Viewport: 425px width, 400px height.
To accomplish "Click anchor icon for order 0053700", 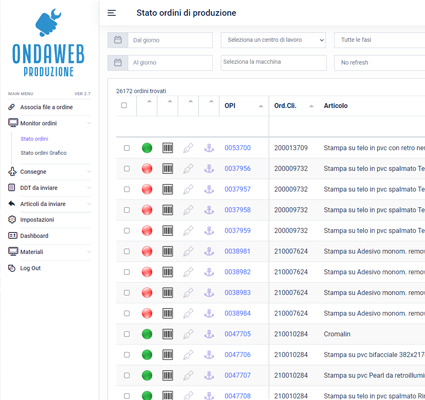I will point(209,148).
